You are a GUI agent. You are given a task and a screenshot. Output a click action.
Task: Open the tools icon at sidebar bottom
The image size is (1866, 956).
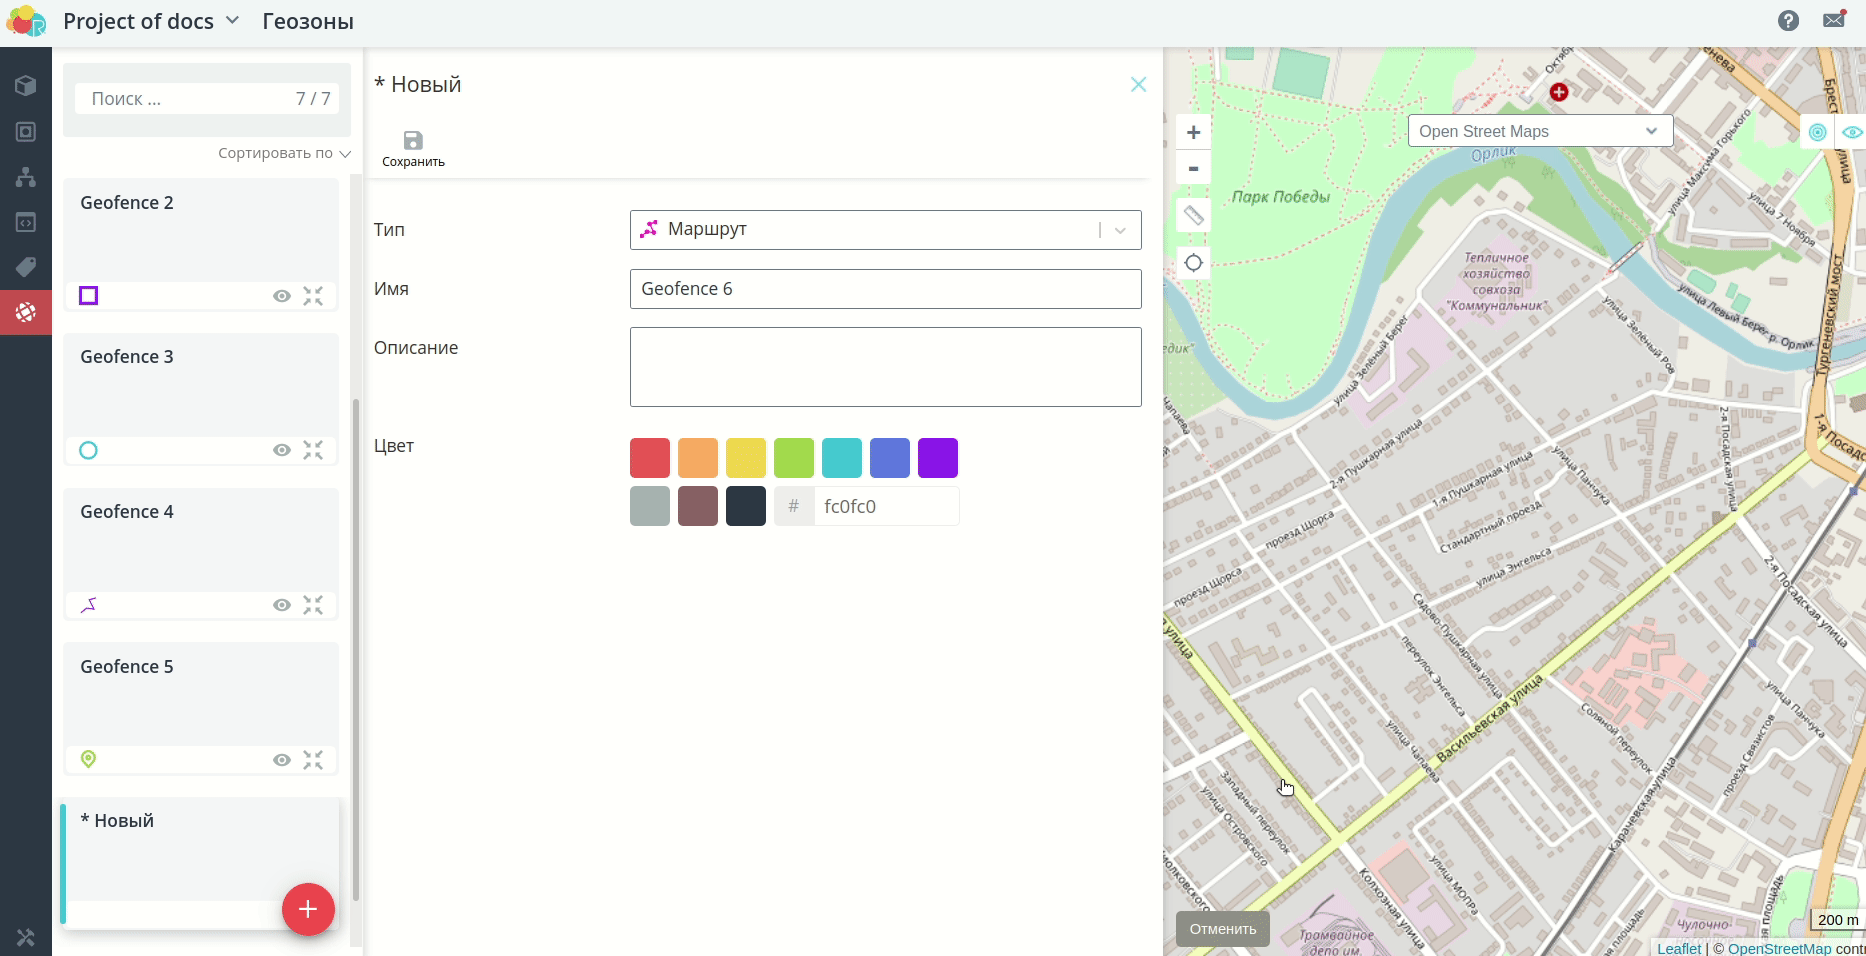(x=26, y=937)
